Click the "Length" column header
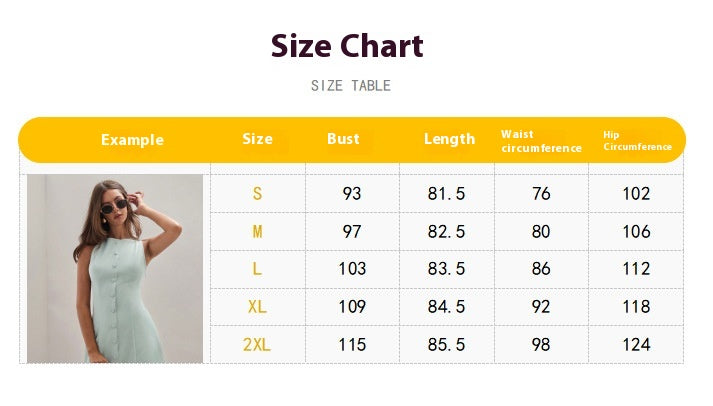 (449, 139)
